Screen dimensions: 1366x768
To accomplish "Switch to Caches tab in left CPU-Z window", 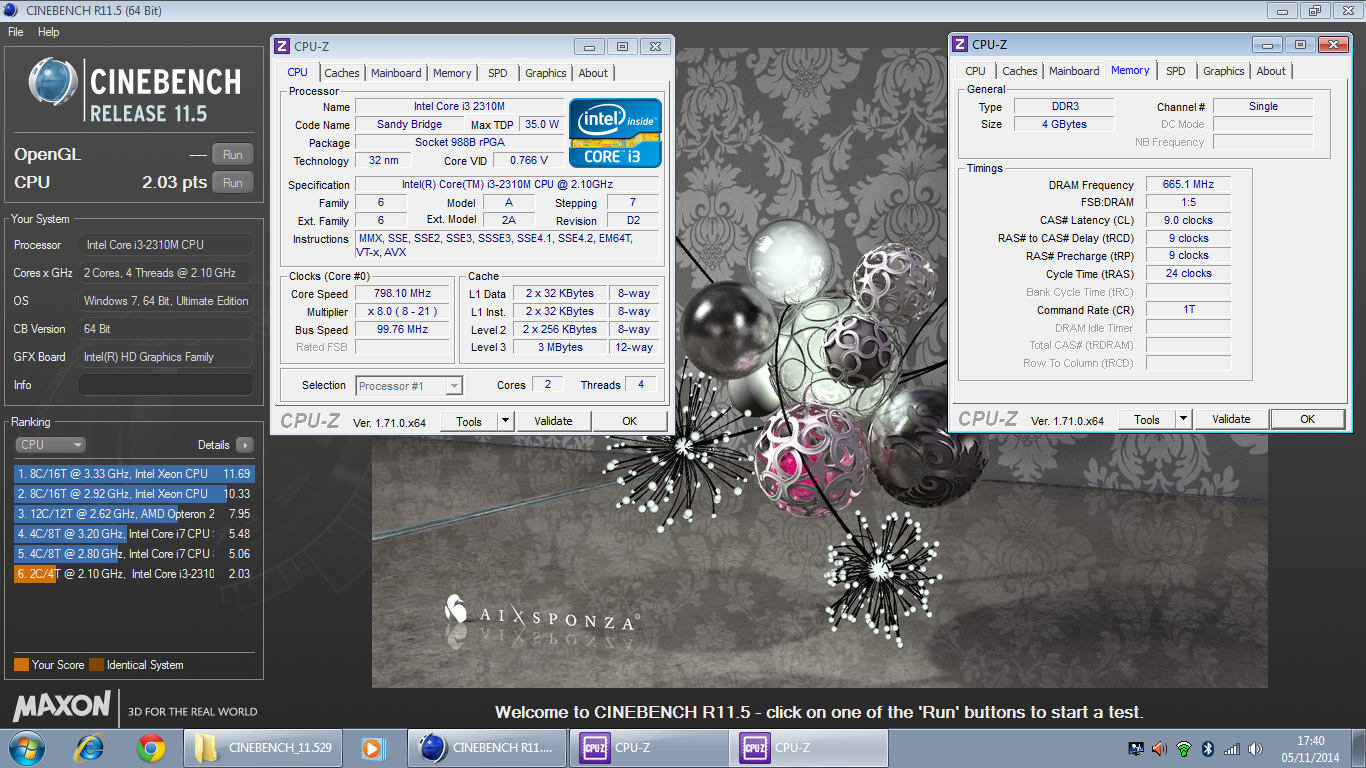I will pyautogui.click(x=342, y=73).
